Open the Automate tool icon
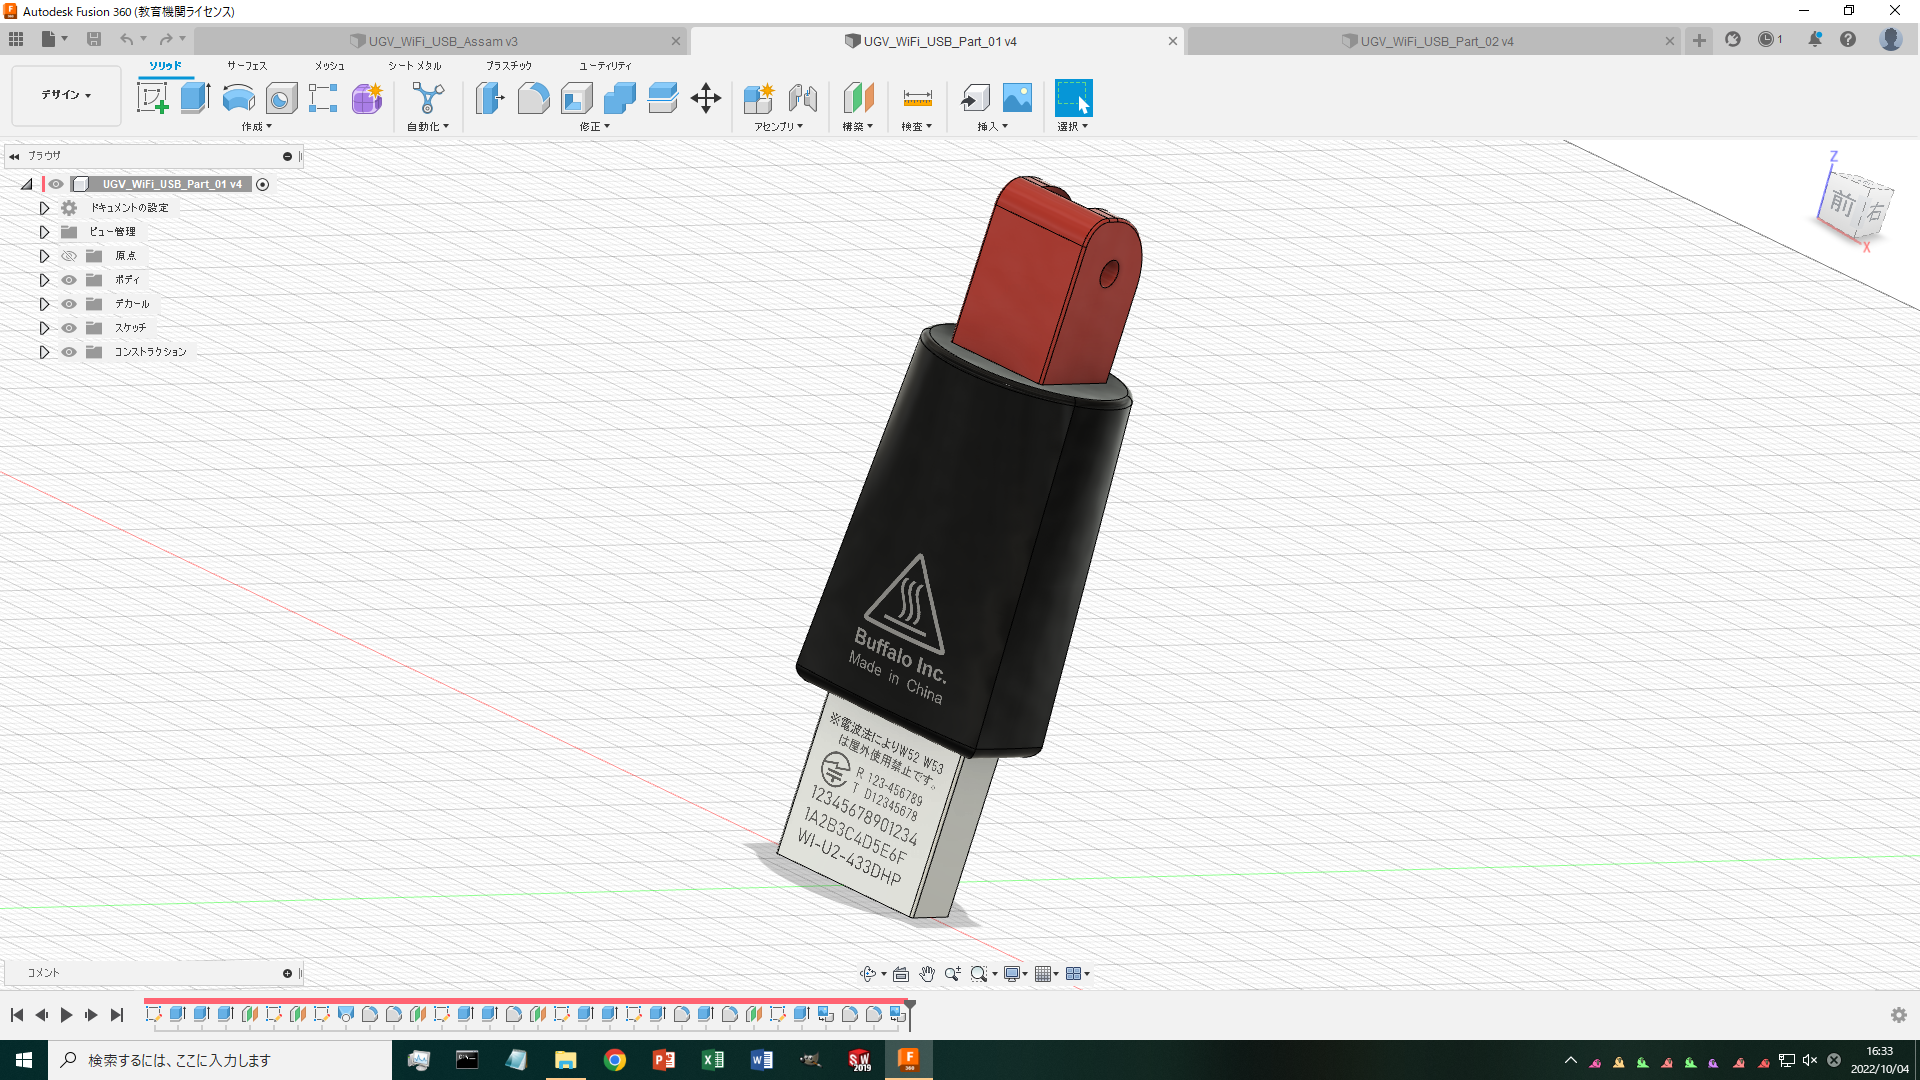This screenshot has width=1920, height=1080. tap(427, 98)
